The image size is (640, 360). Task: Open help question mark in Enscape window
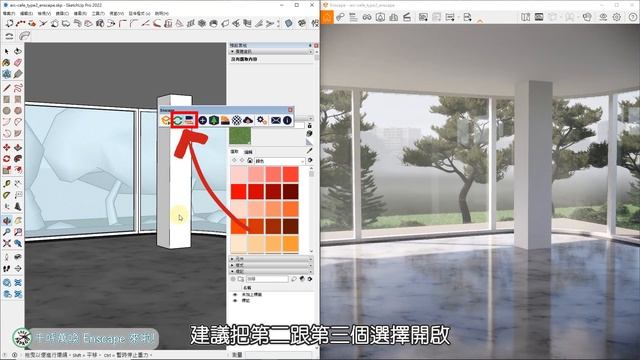(x=633, y=17)
